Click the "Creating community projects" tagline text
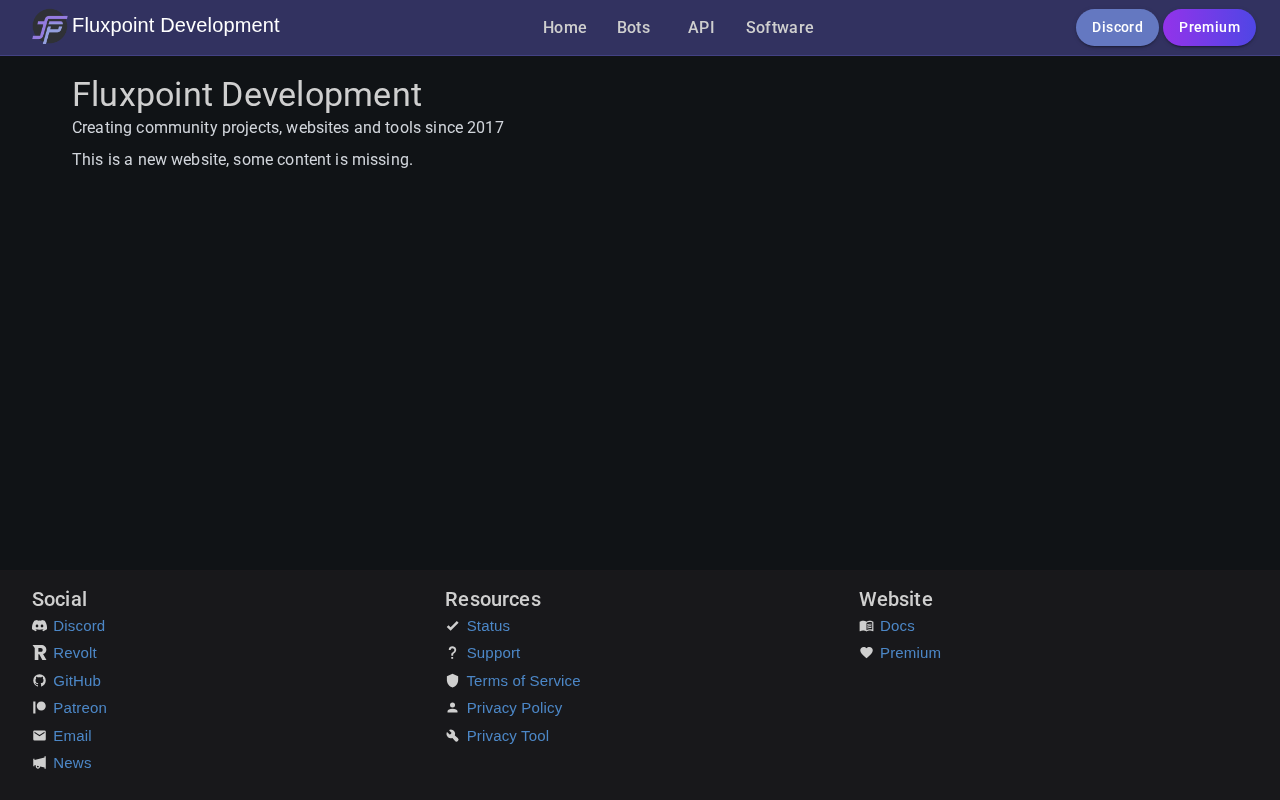The height and width of the screenshot is (800, 1280). pyautogui.click(x=288, y=128)
